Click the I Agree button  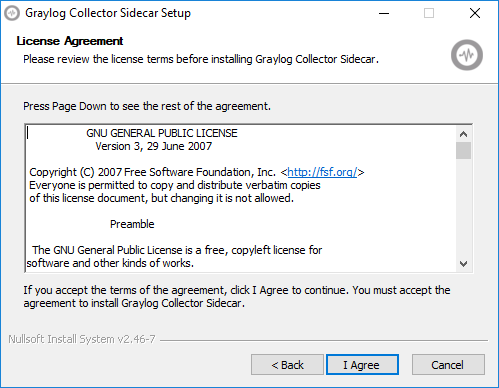[x=362, y=365]
